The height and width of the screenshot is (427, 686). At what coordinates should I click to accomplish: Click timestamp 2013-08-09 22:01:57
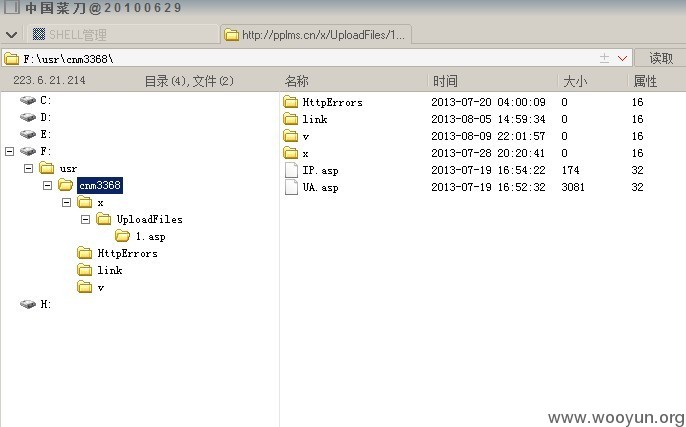[x=488, y=136]
